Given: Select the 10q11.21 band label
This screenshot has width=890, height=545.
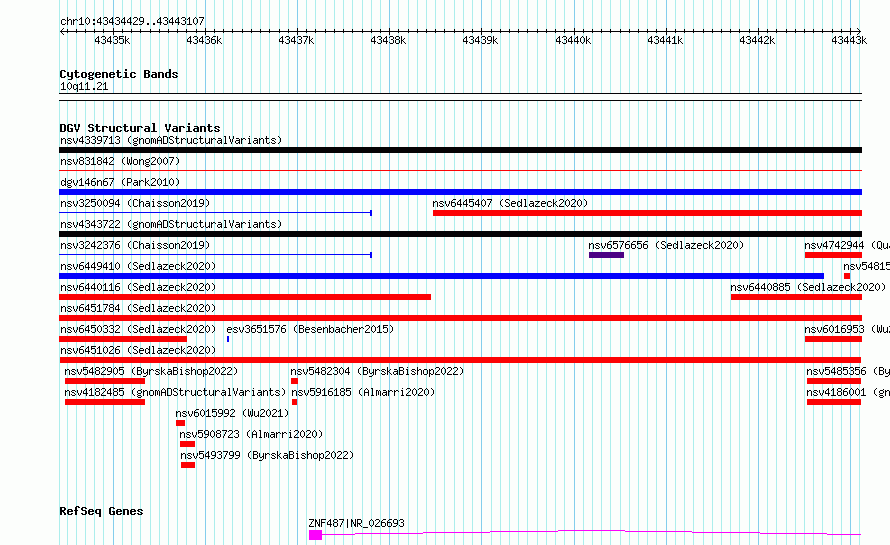Looking at the screenshot, I should pos(84,86).
